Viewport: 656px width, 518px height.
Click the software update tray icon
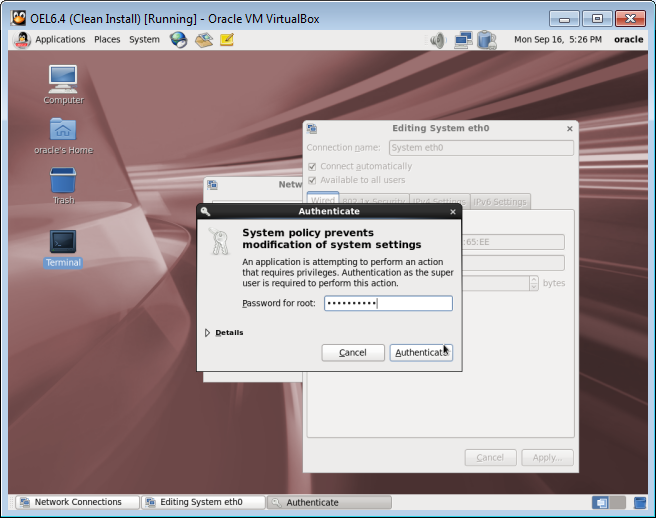[x=487, y=40]
